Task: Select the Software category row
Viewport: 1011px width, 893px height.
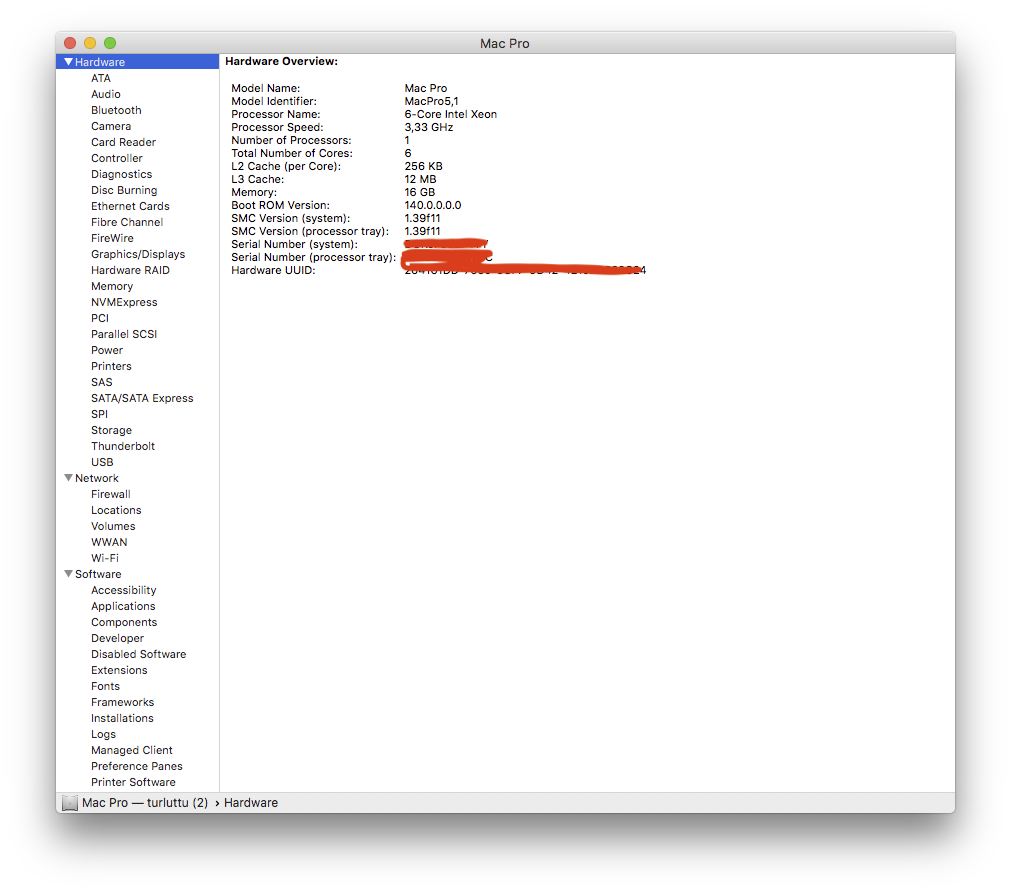Action: 137,574
